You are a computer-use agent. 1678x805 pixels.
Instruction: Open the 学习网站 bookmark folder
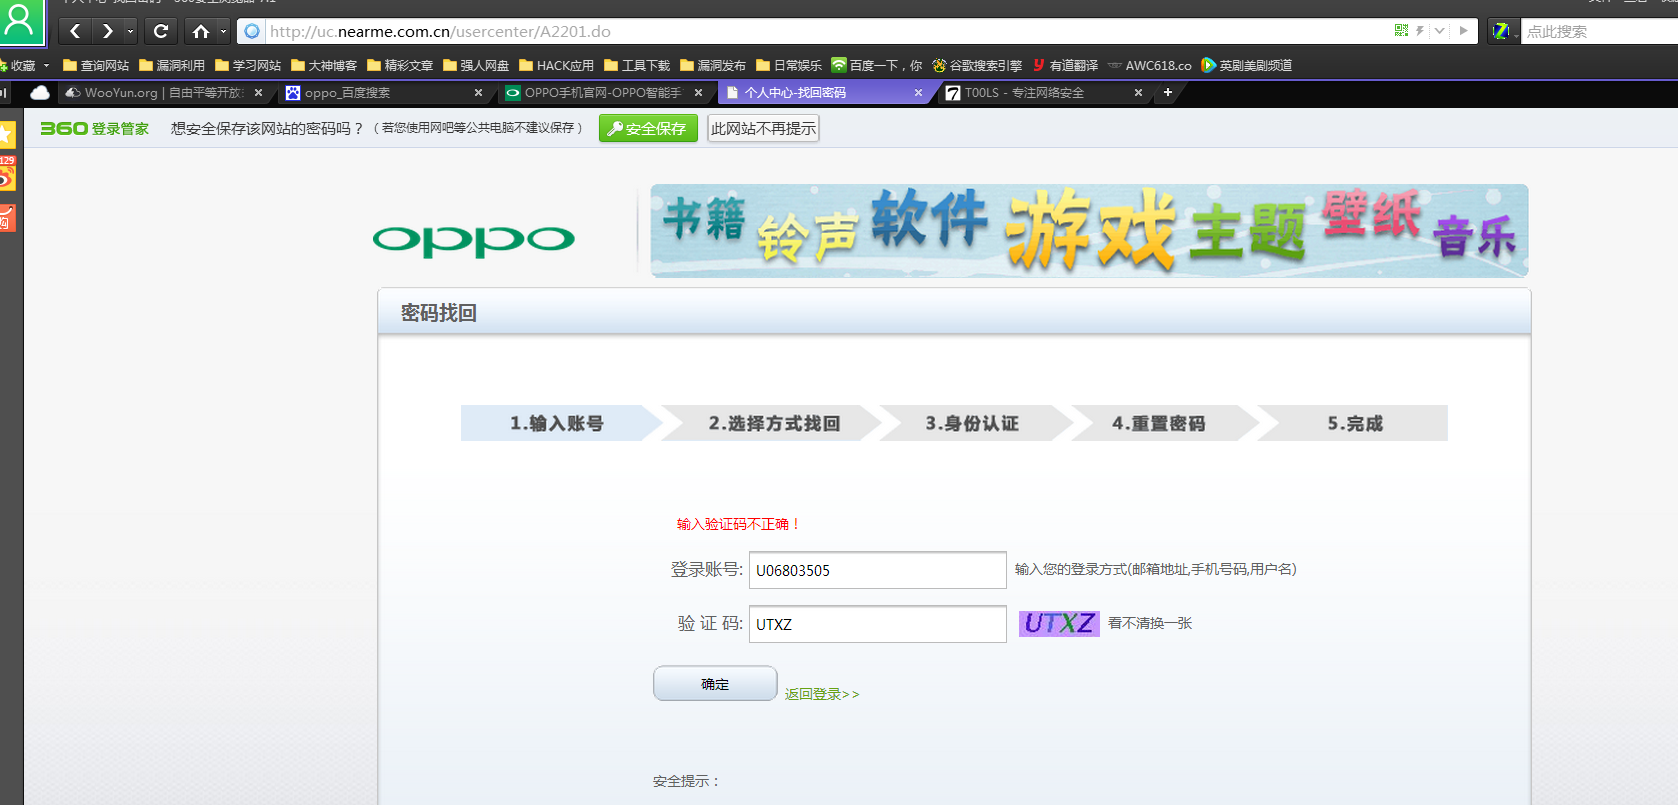pos(248,65)
